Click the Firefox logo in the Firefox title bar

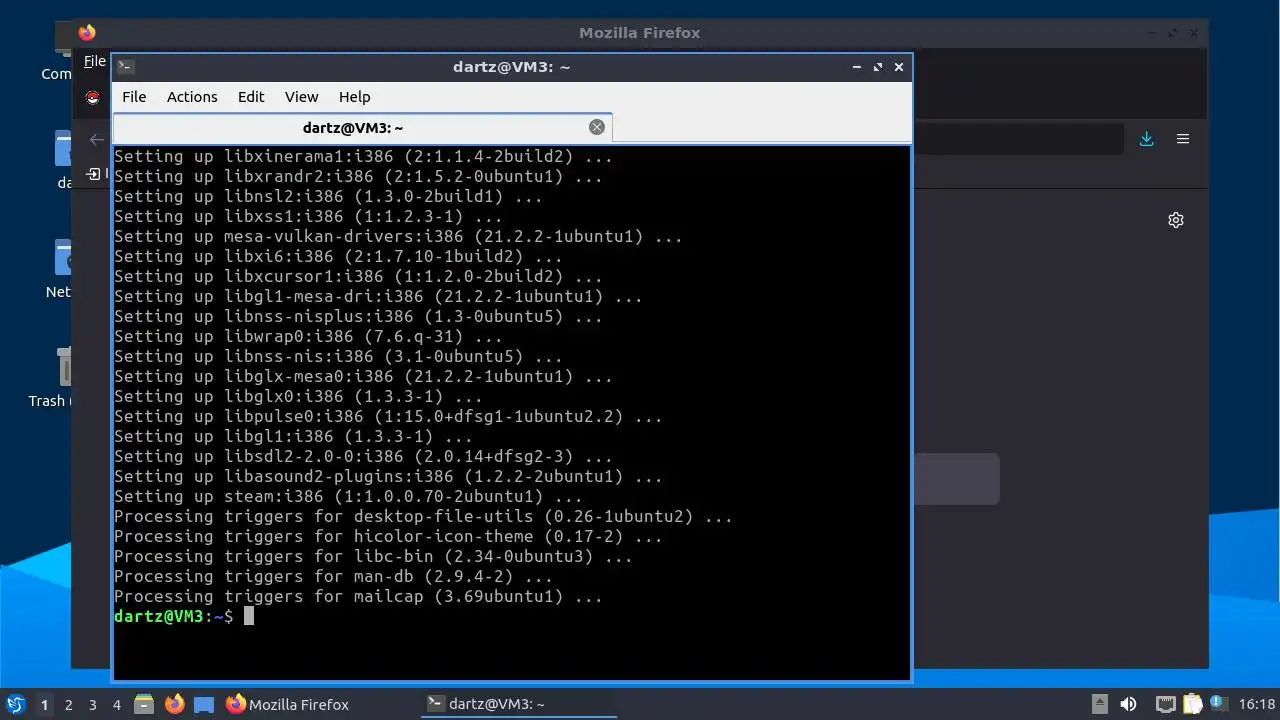[87, 32]
